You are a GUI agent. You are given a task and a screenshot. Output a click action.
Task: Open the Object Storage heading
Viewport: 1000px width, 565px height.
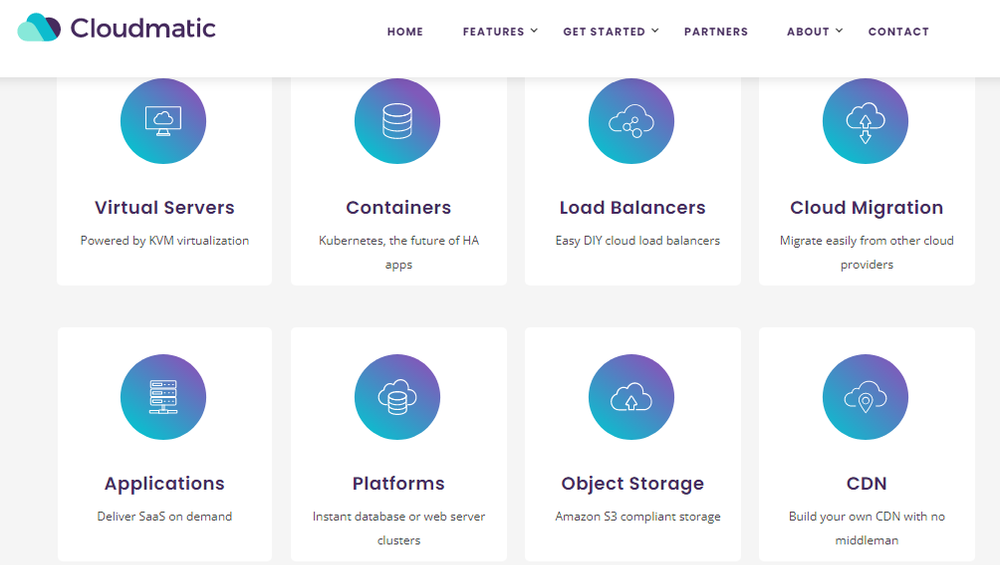click(633, 484)
